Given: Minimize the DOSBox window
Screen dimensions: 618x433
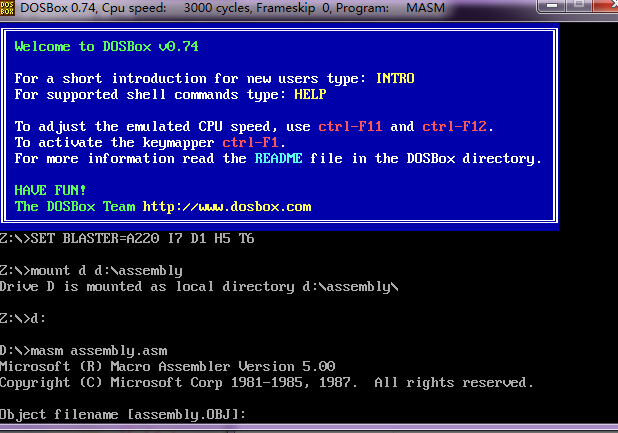Looking at the screenshot, I should pos(552,6).
